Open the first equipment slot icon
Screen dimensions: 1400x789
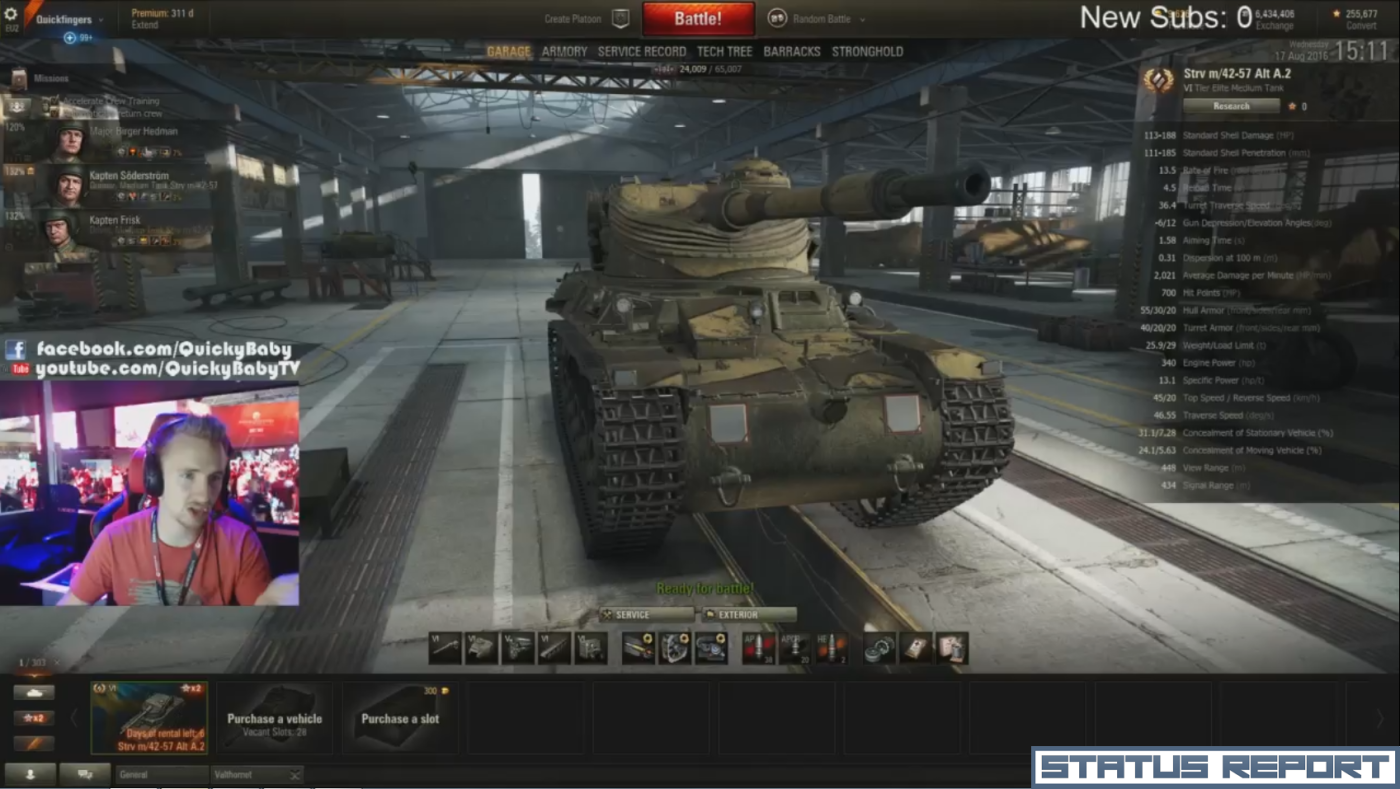coord(639,648)
